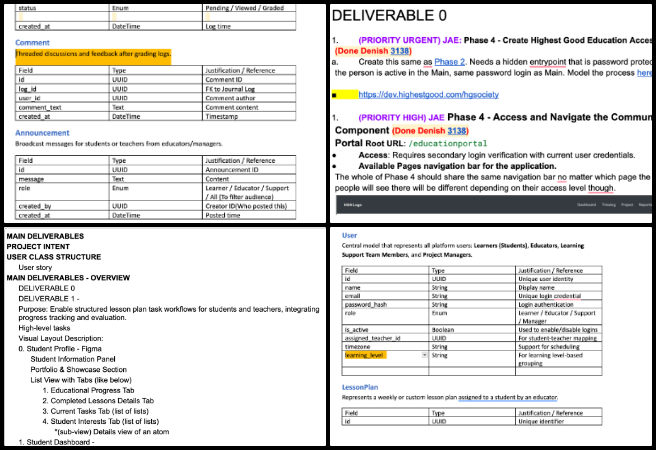Viewport: 656px width, 450px height.
Task: Click the 'Unique identifier' cell in LessonPlan
Action: (559, 422)
